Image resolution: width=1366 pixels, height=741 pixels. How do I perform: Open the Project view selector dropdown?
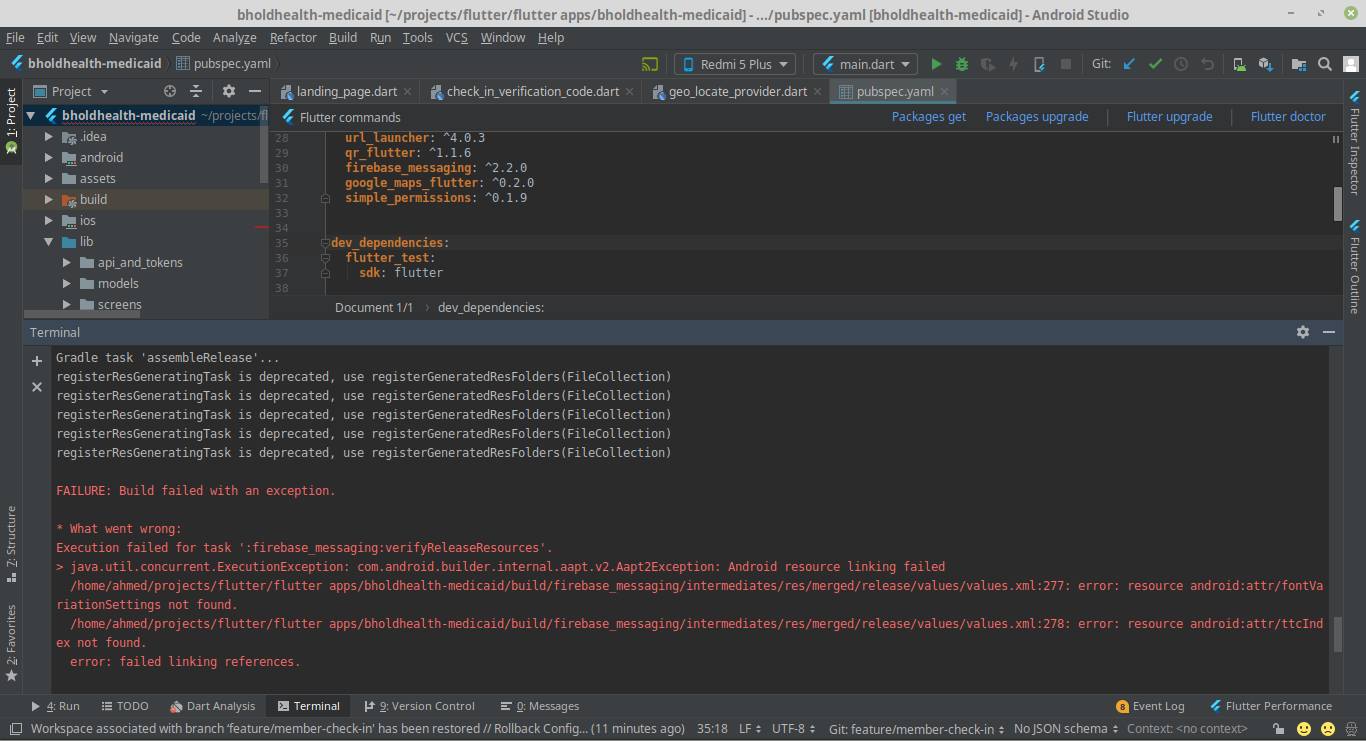[69, 91]
